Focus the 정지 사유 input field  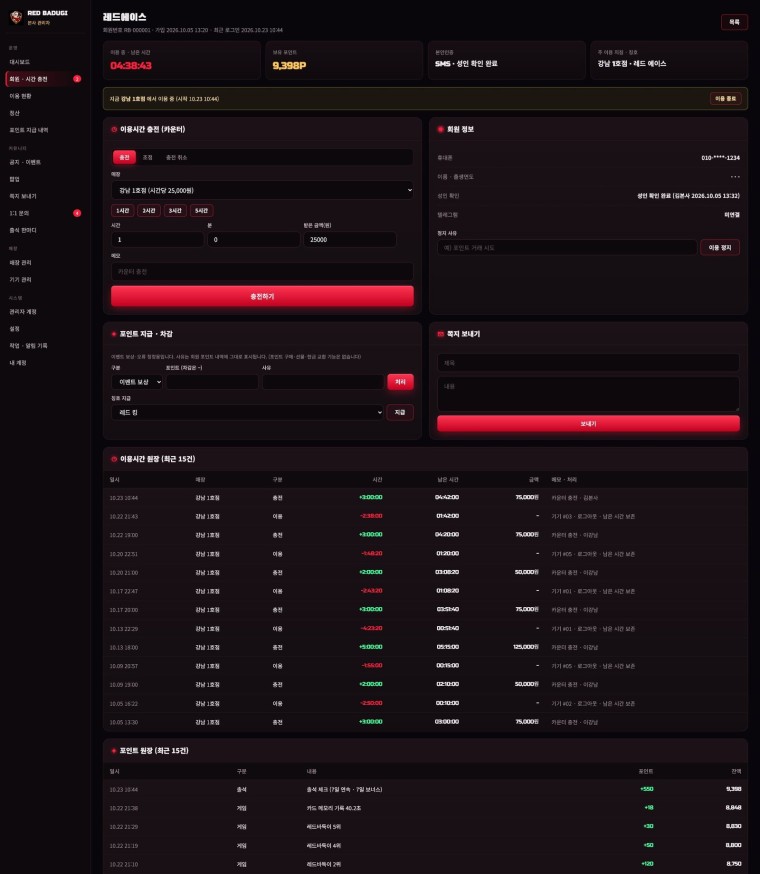[x=567, y=247]
